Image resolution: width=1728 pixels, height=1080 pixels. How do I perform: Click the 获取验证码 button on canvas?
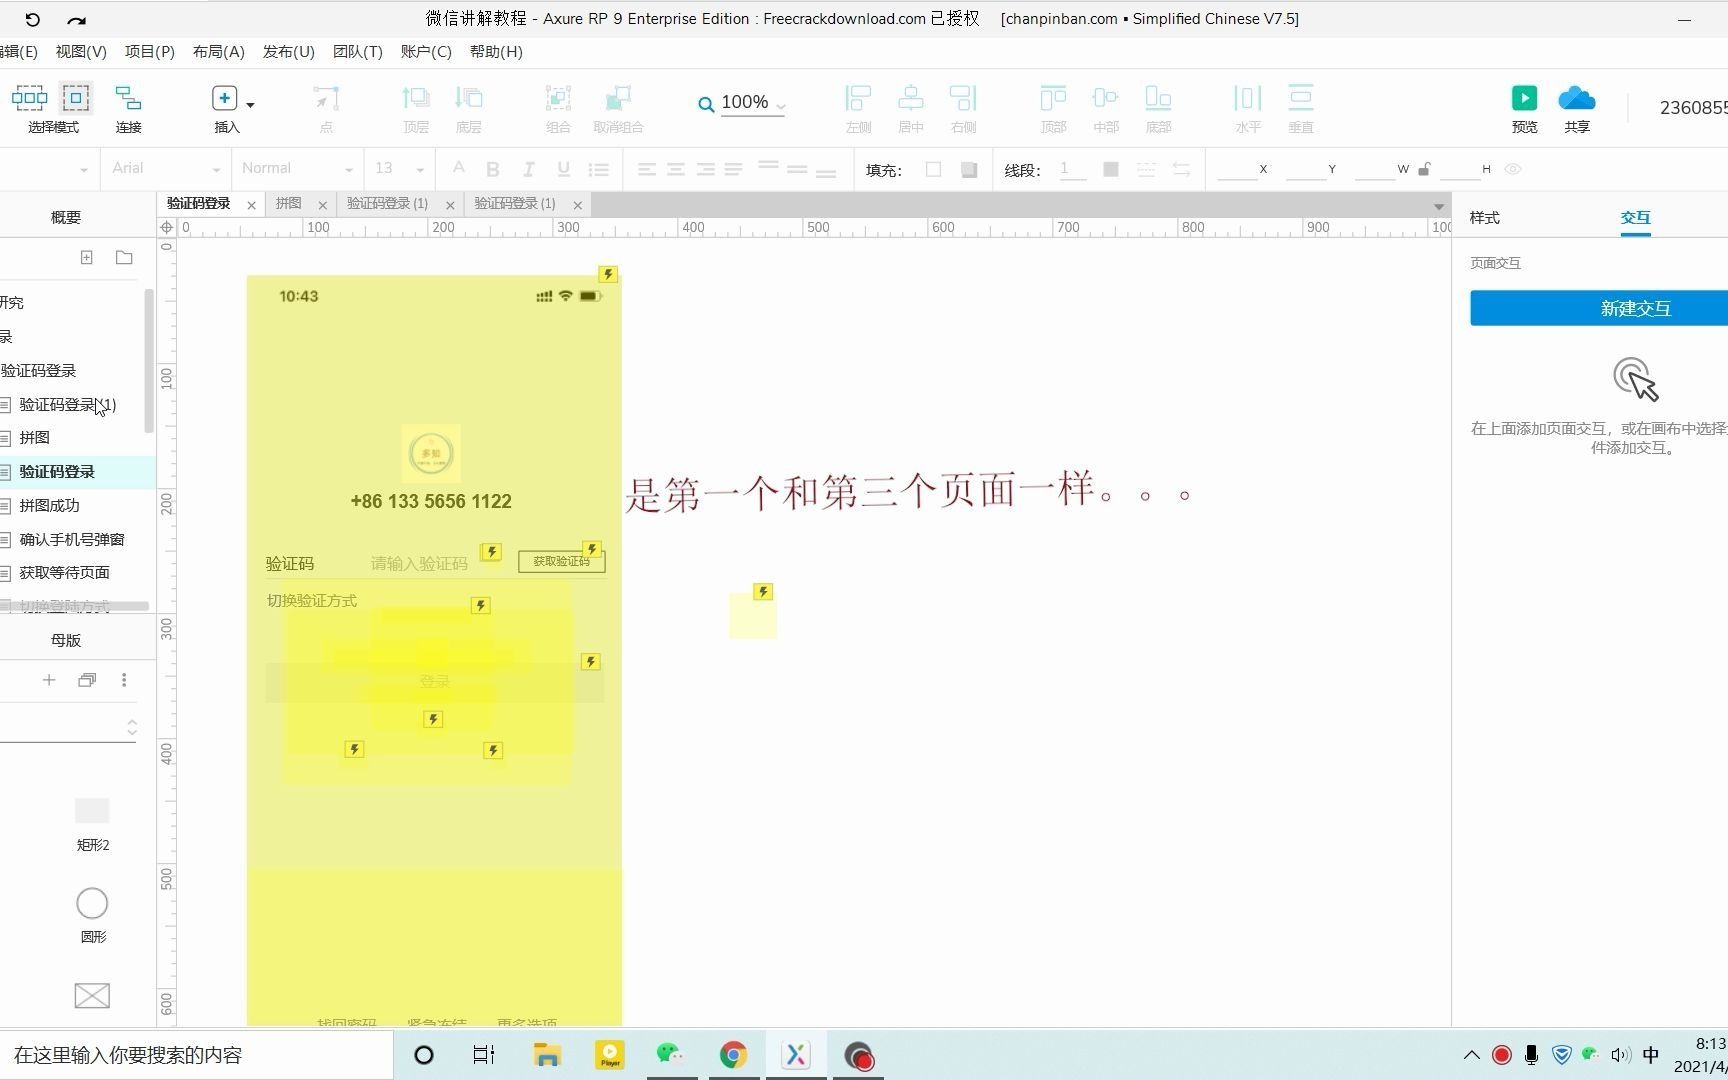(x=561, y=561)
